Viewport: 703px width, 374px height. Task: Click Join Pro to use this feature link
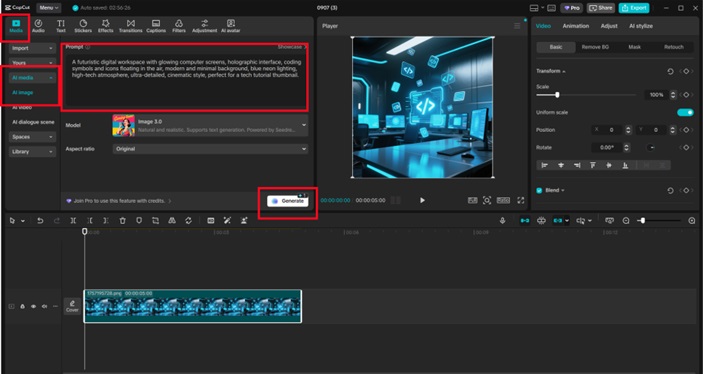tap(119, 201)
